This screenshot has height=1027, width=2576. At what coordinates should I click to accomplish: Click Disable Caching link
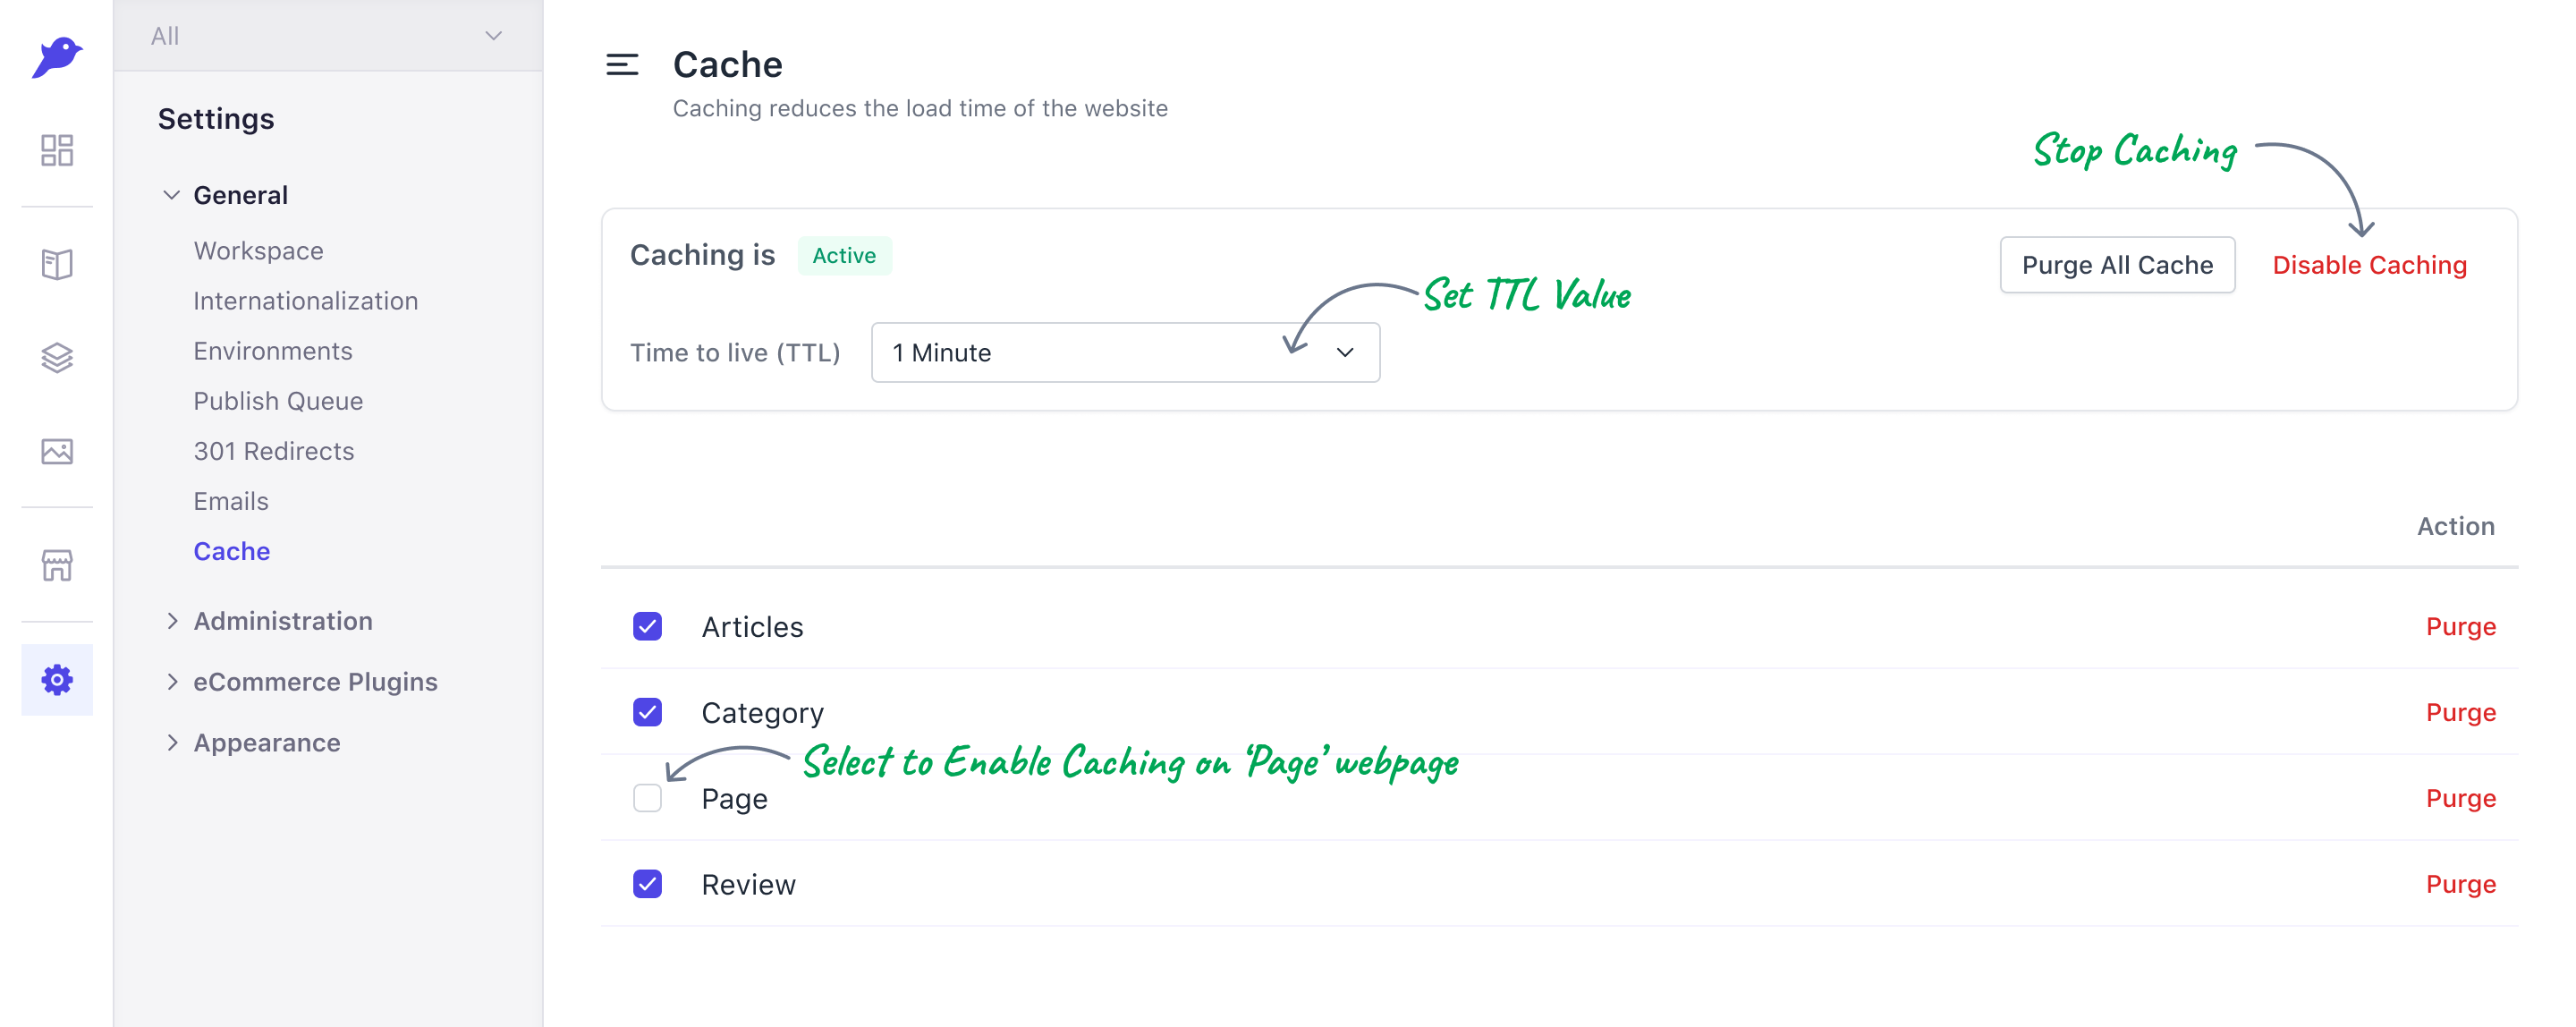[x=2369, y=265]
